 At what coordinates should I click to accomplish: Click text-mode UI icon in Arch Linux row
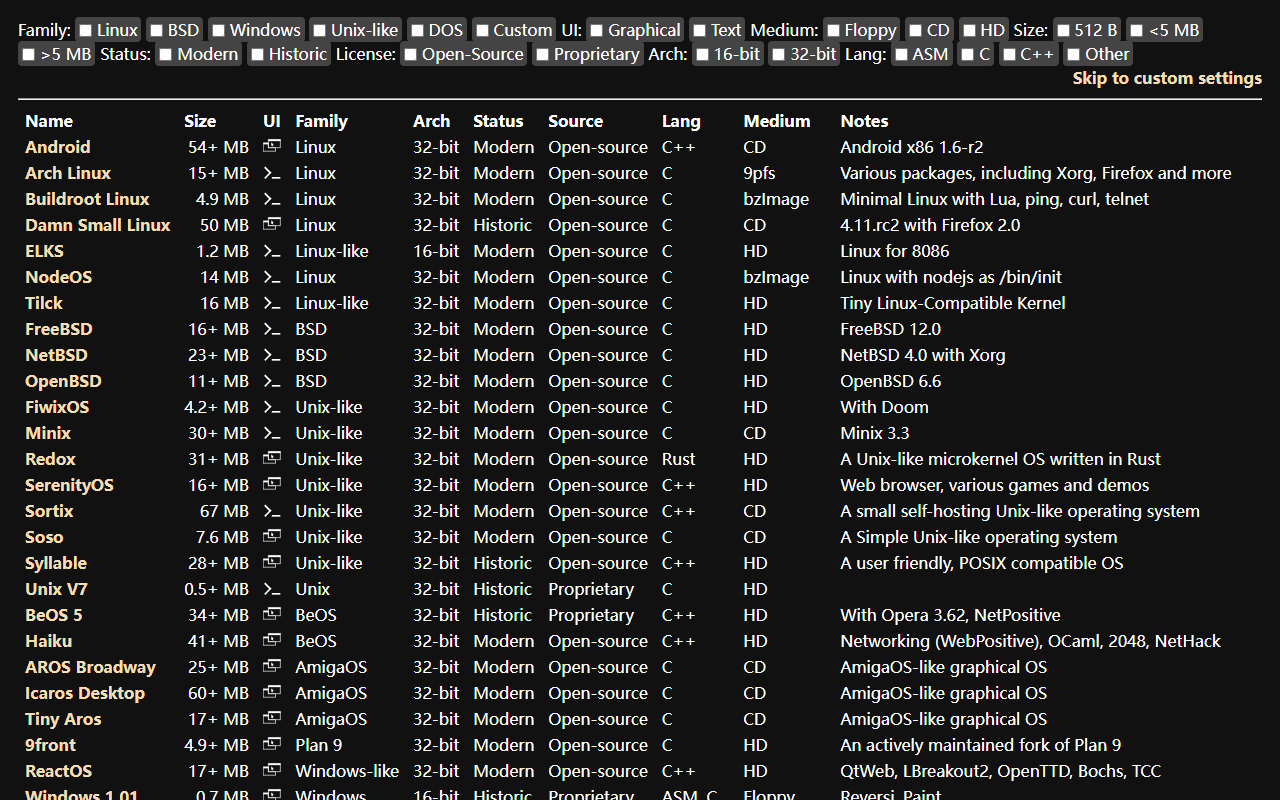coord(272,173)
